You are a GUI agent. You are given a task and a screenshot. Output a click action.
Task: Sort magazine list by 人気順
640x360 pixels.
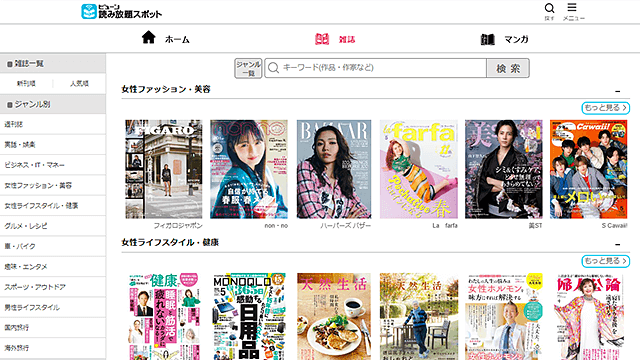[x=79, y=83]
